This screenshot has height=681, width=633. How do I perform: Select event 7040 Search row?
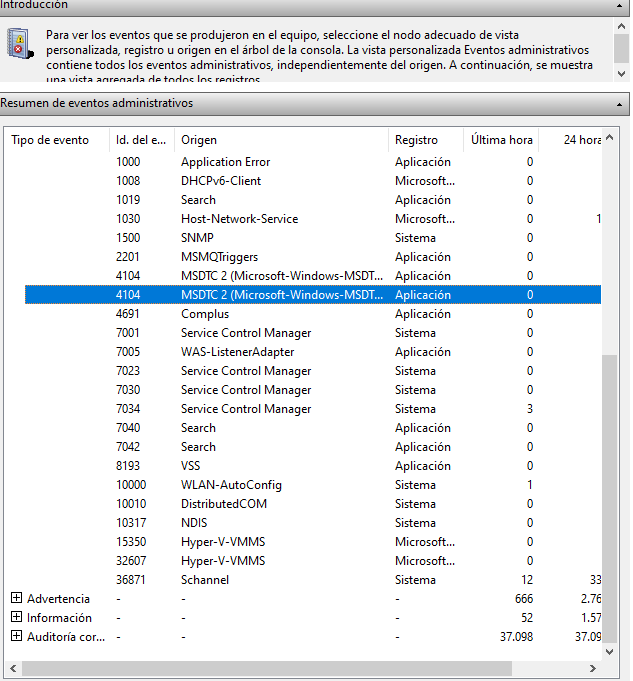pyautogui.click(x=313, y=428)
